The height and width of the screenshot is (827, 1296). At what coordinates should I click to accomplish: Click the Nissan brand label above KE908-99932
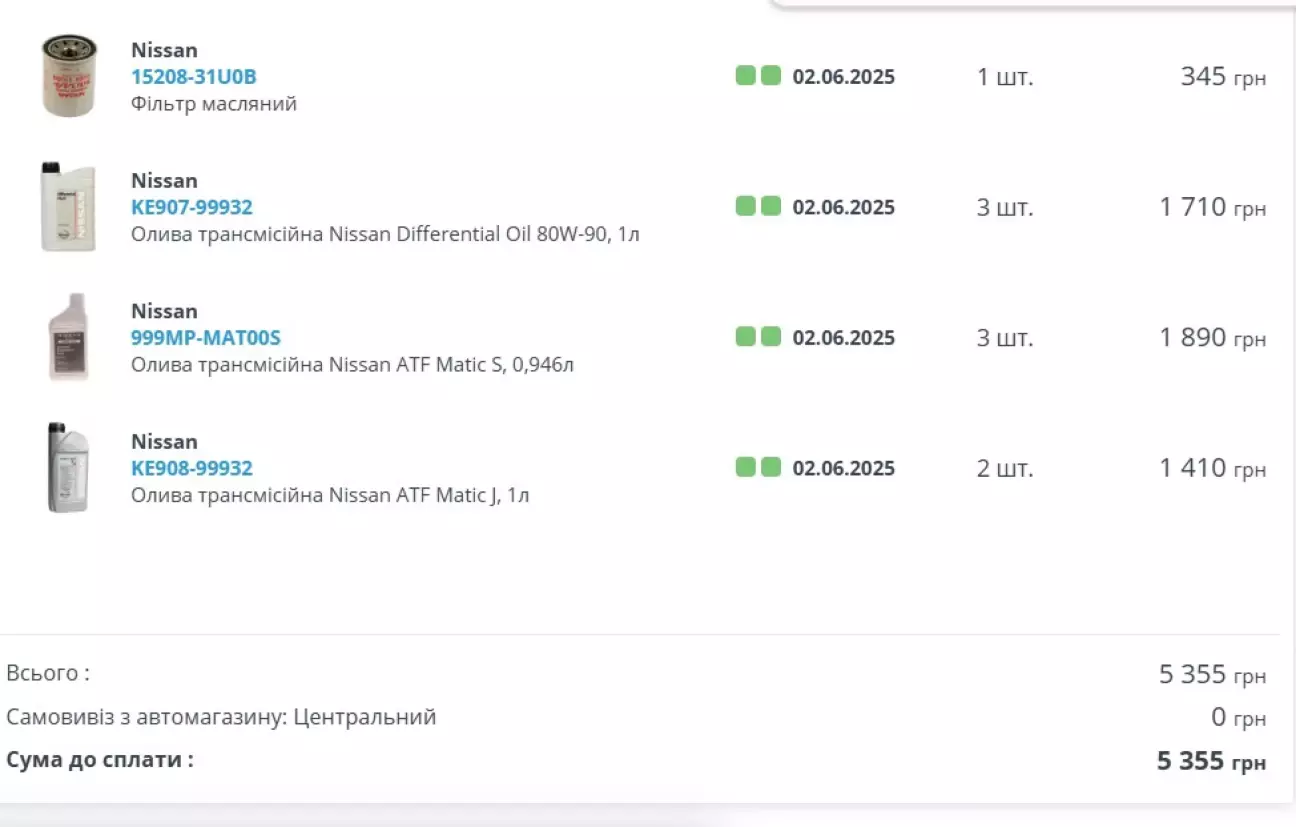point(164,442)
